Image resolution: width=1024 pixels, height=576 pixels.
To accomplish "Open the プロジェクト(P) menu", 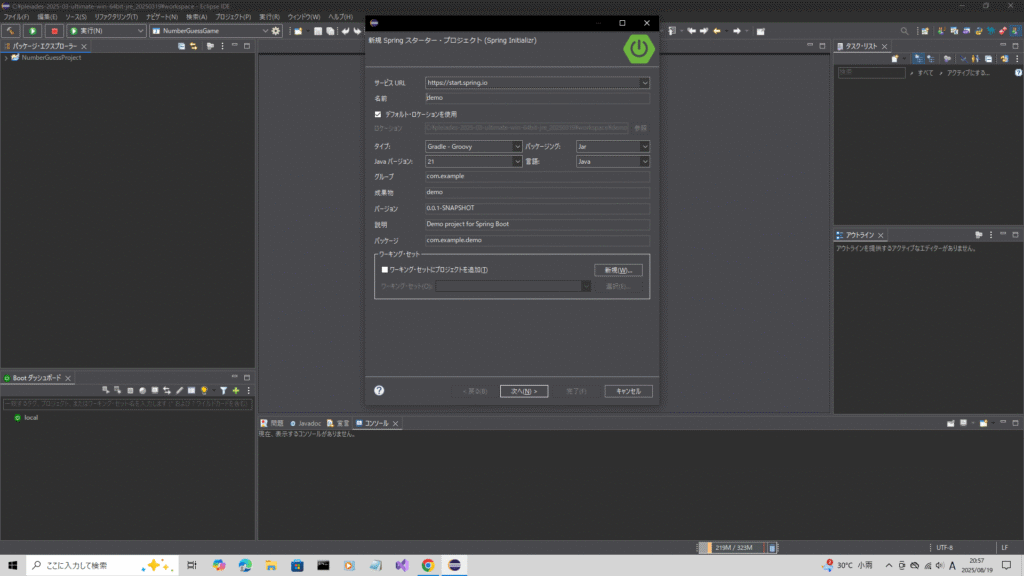I will (232, 17).
